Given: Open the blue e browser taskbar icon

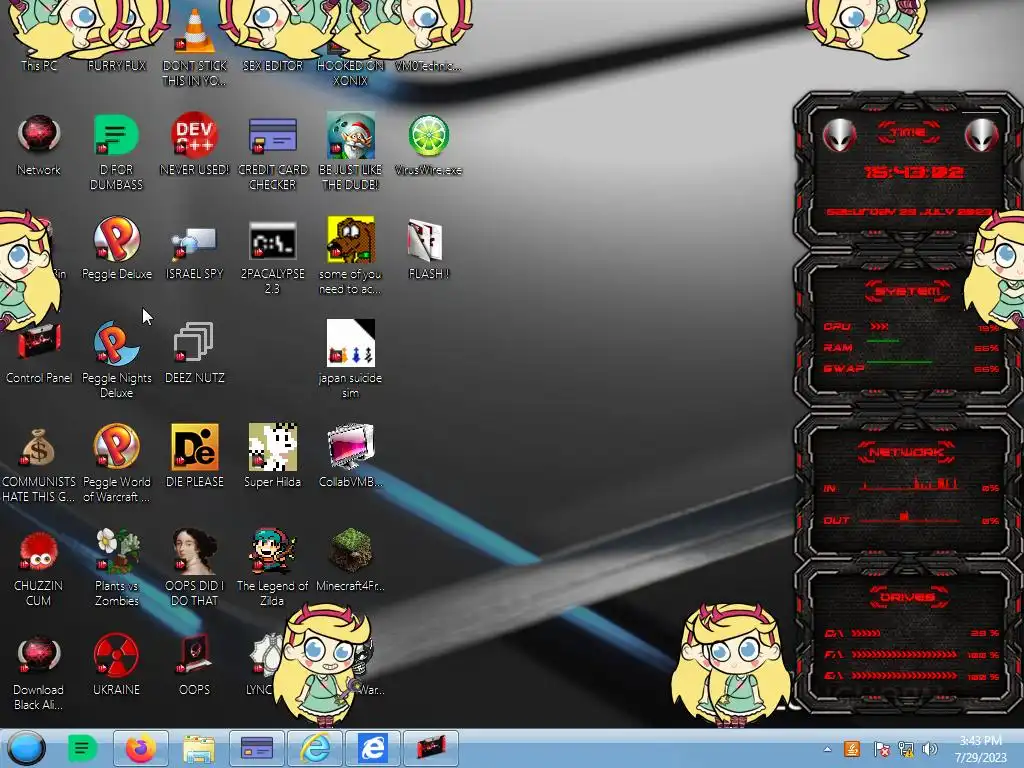Looking at the screenshot, I should (x=372, y=748).
